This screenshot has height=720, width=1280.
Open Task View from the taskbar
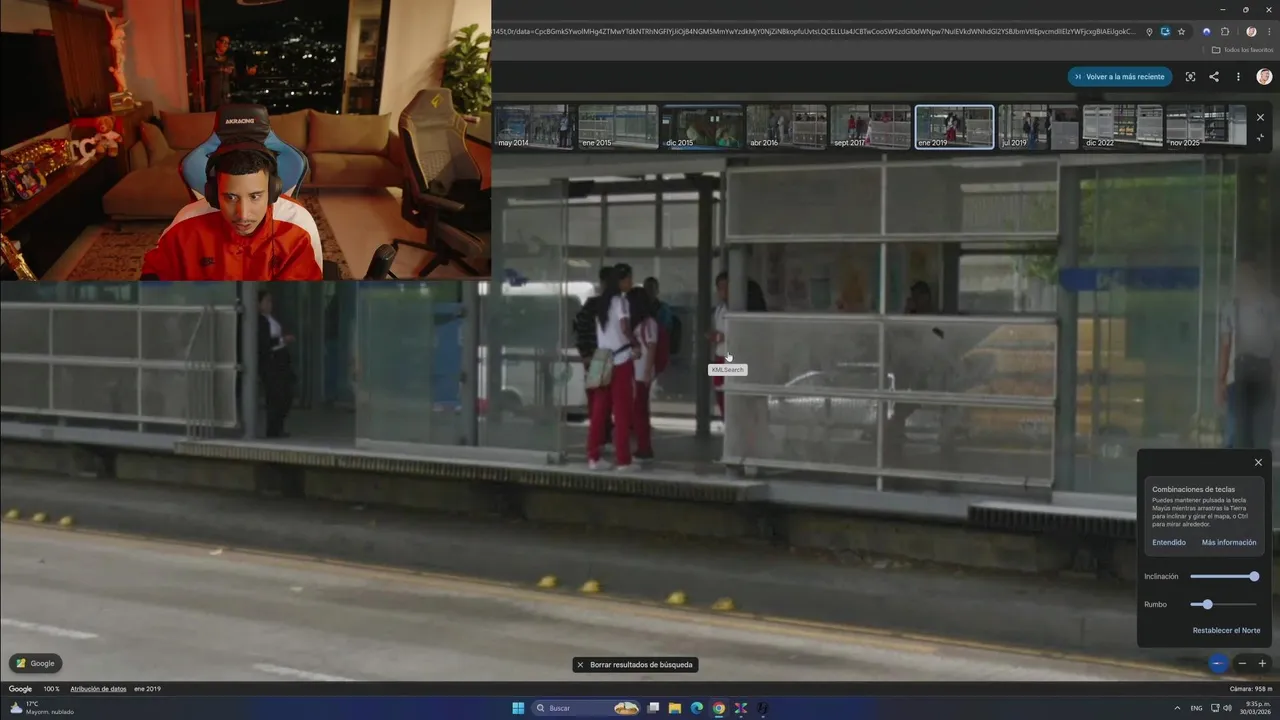click(653, 708)
